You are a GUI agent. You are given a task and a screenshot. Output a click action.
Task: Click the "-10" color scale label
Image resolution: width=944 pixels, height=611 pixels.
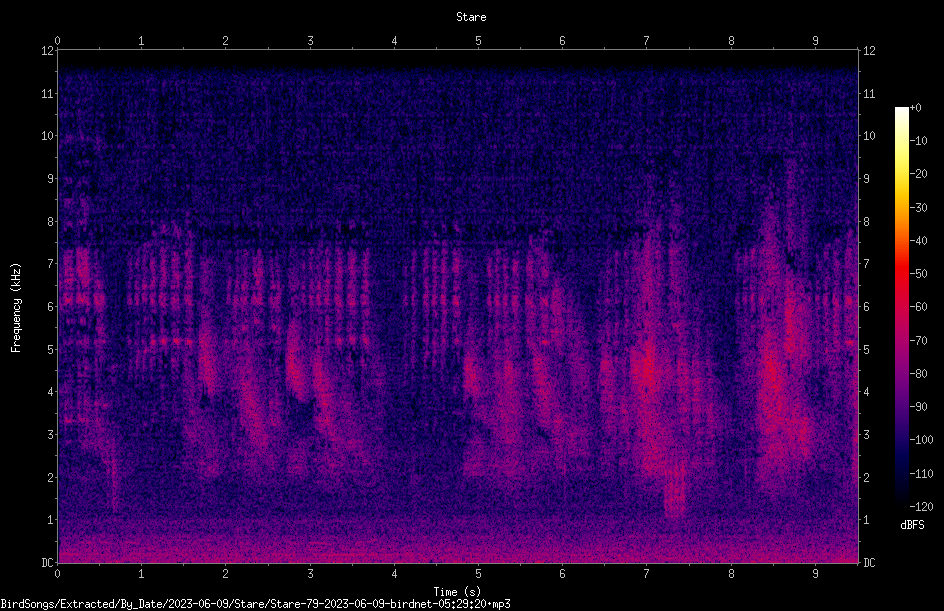(x=918, y=141)
